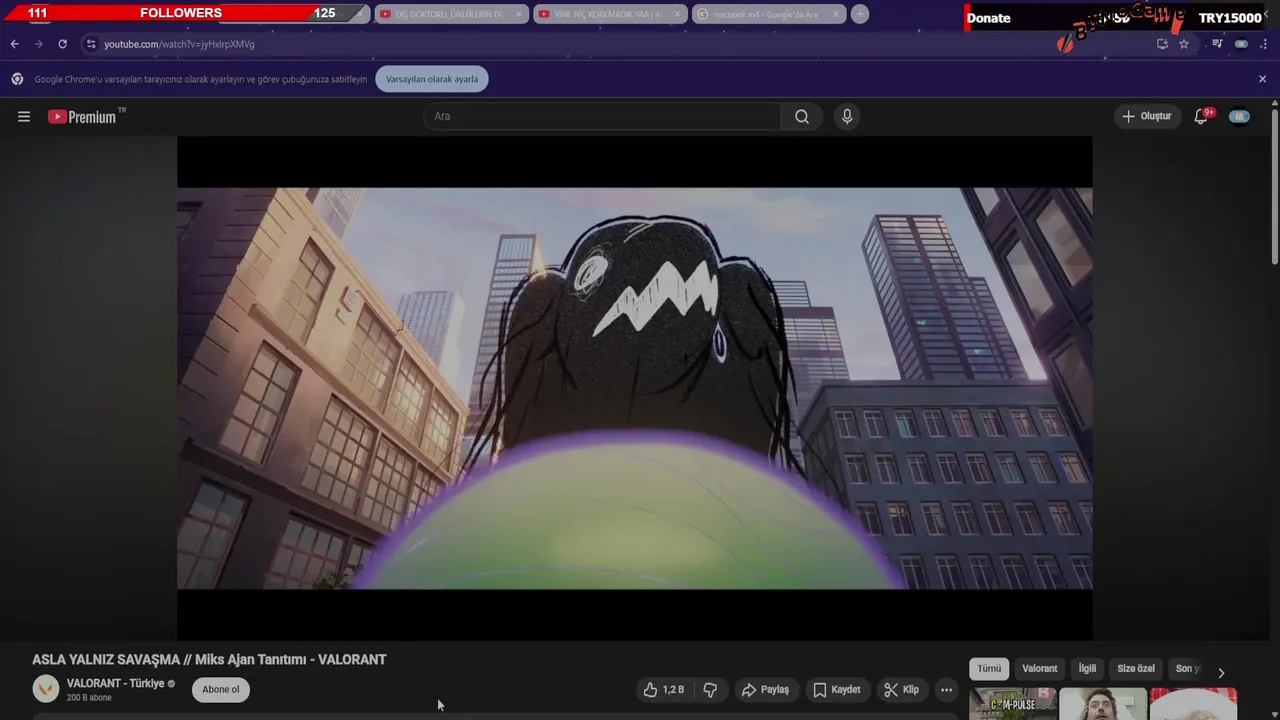Screen dimensions: 1280x720
Task: Bookmark this page with the star
Action: pos(1184,44)
